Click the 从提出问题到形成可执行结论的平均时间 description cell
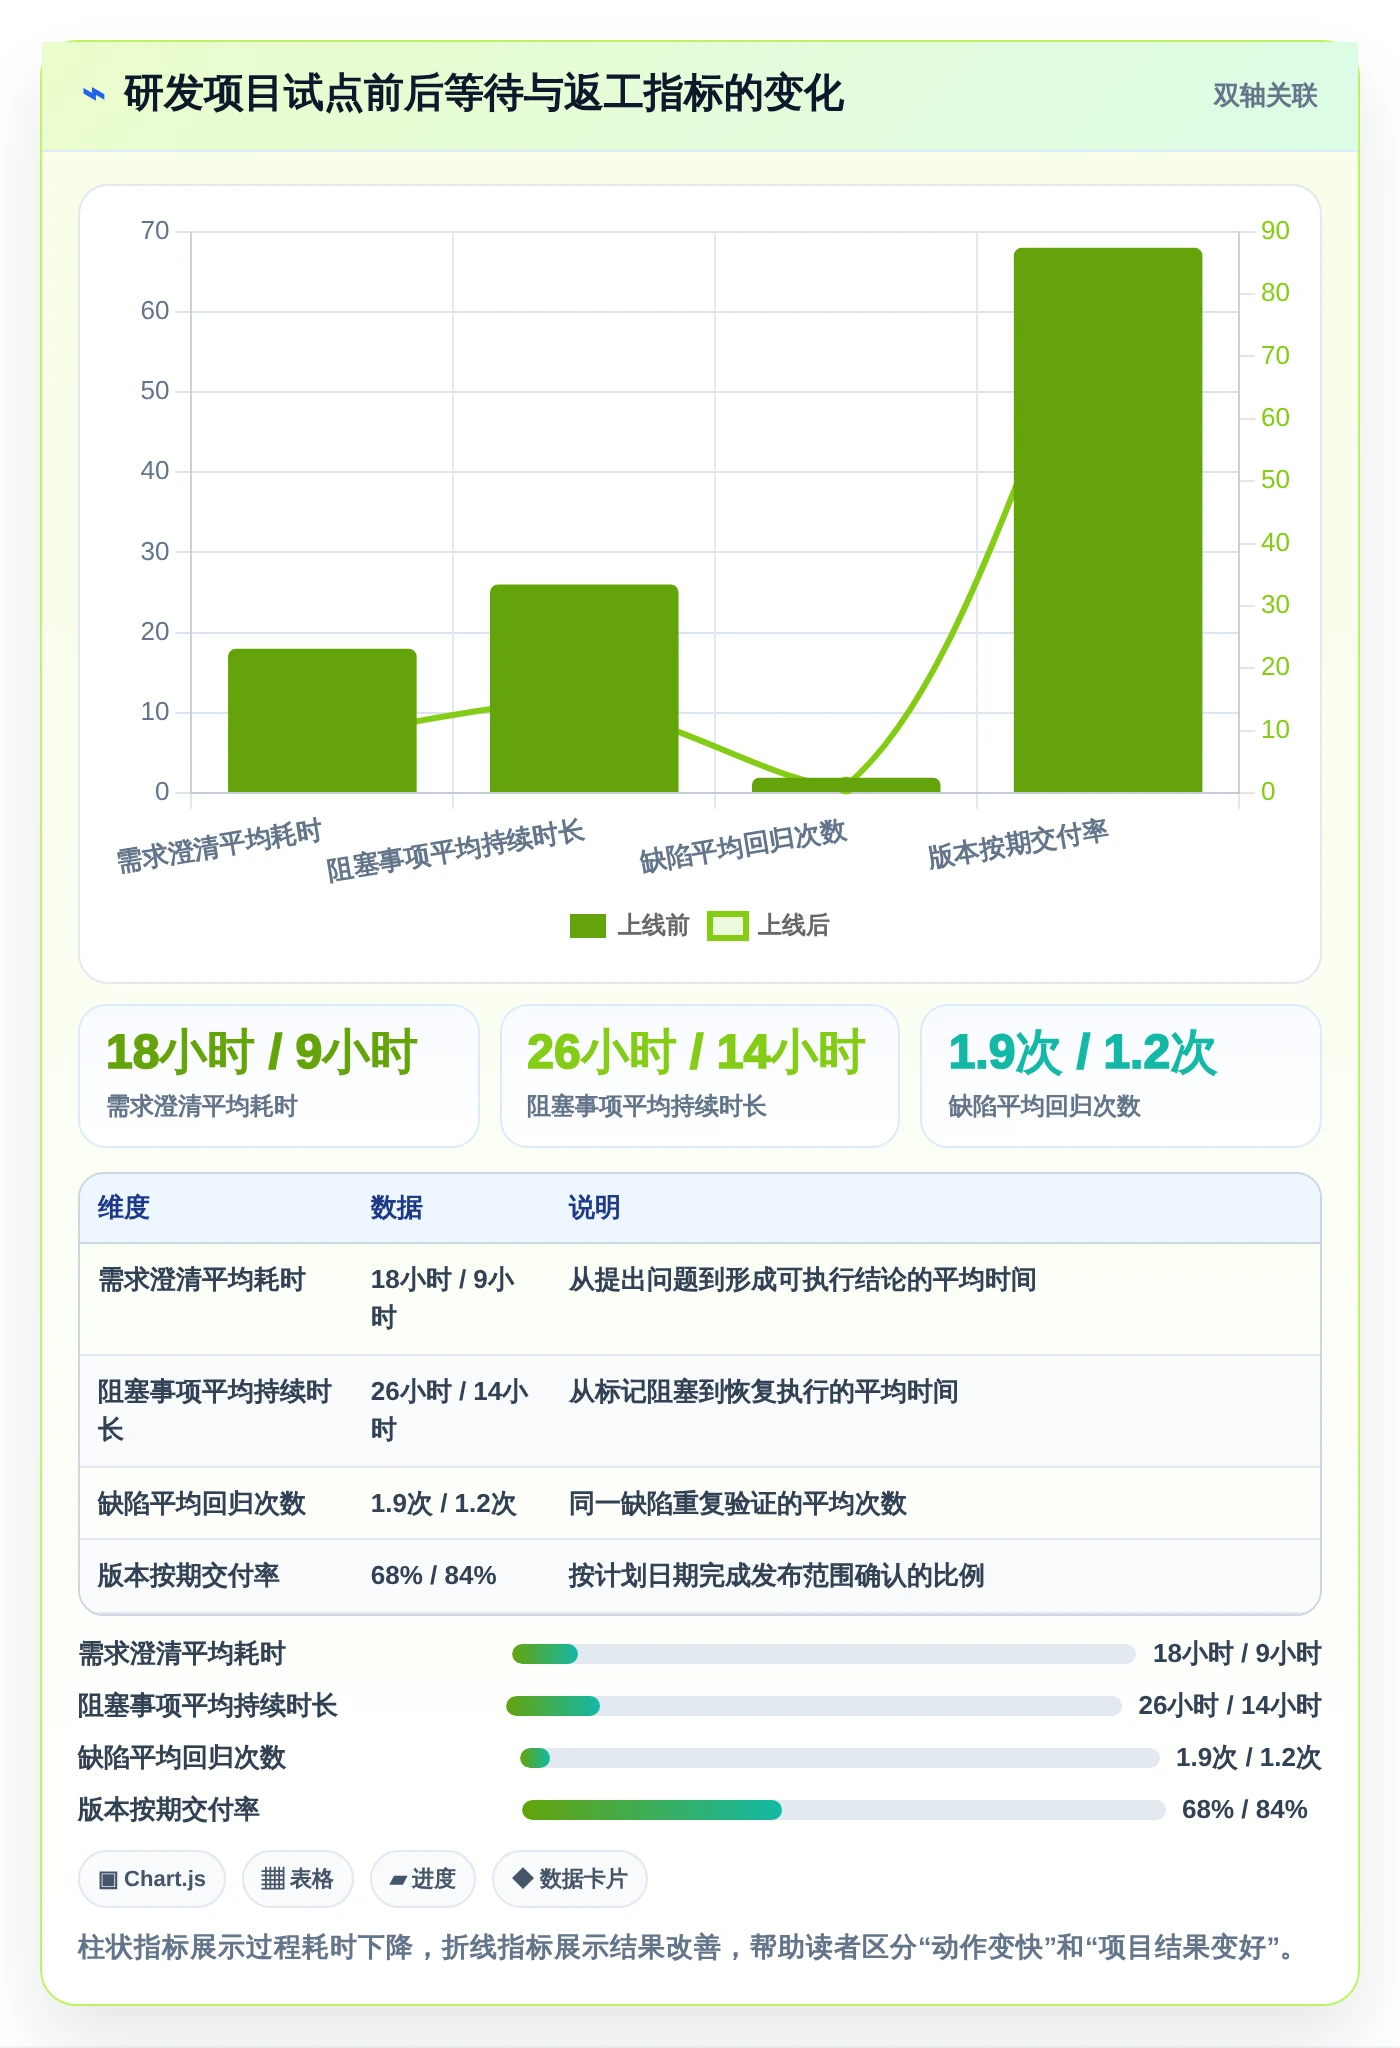 tap(935, 1299)
